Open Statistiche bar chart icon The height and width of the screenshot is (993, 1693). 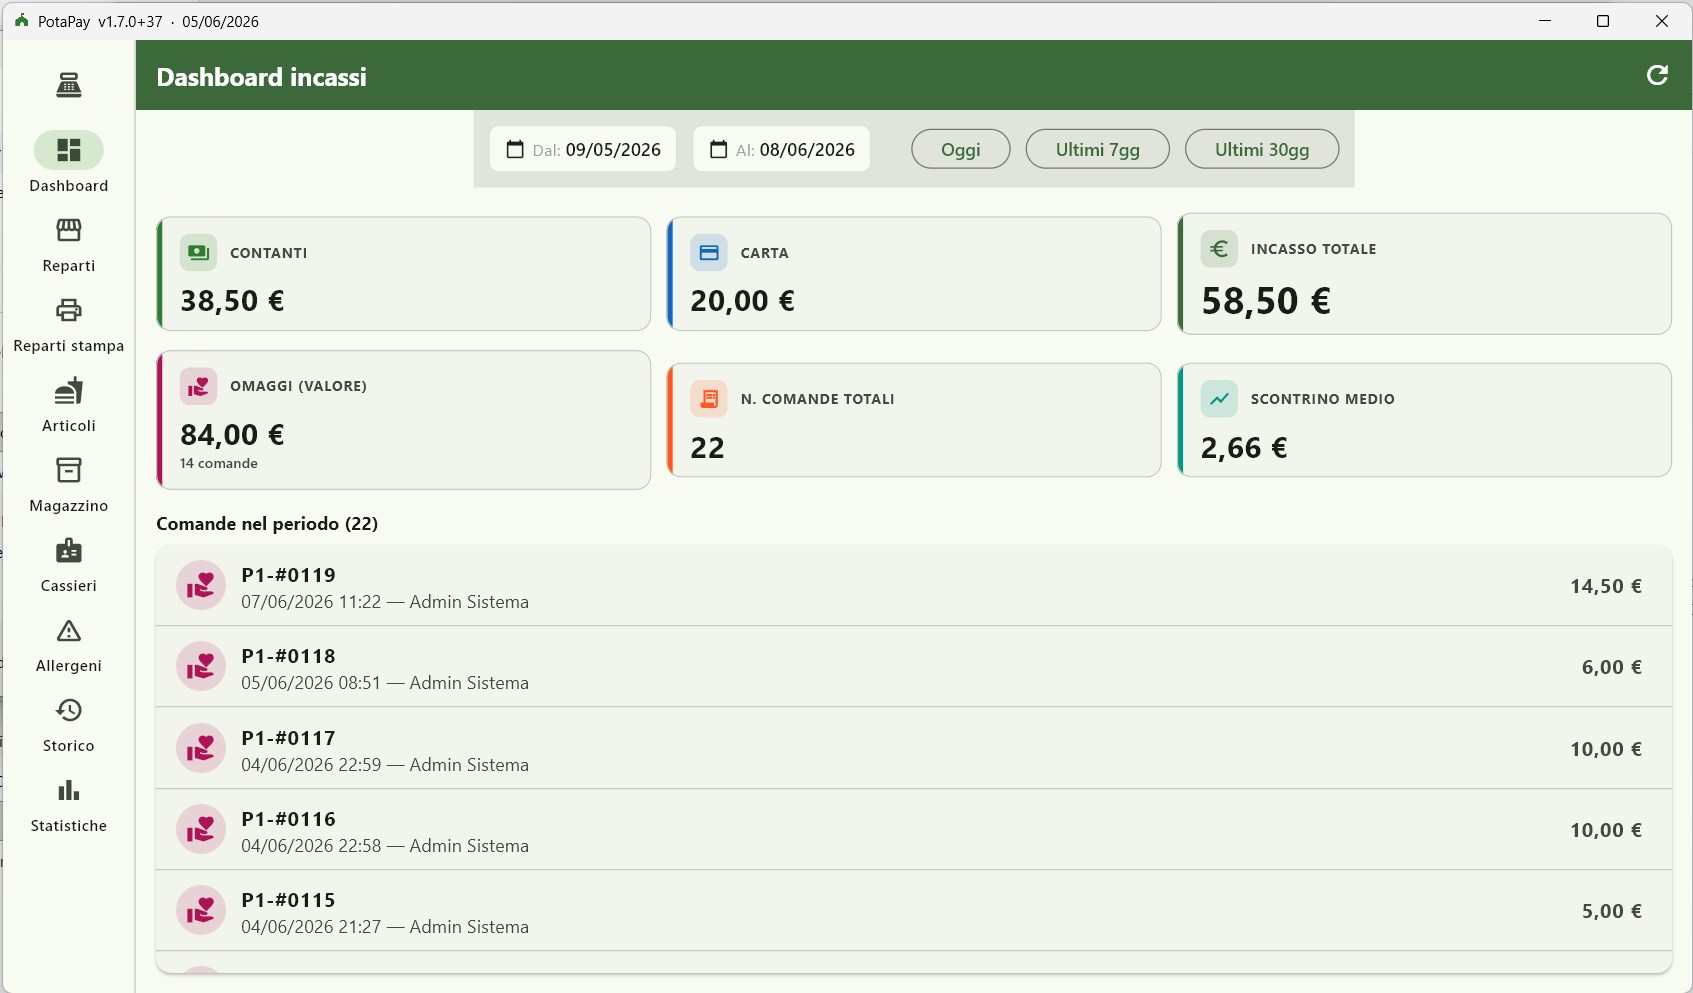tap(68, 790)
